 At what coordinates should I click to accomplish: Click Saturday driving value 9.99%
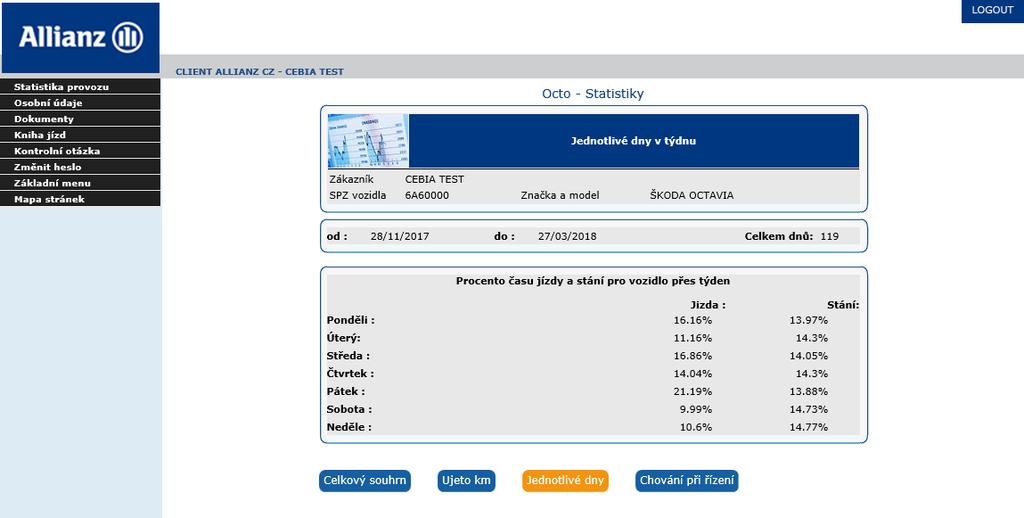pos(696,410)
